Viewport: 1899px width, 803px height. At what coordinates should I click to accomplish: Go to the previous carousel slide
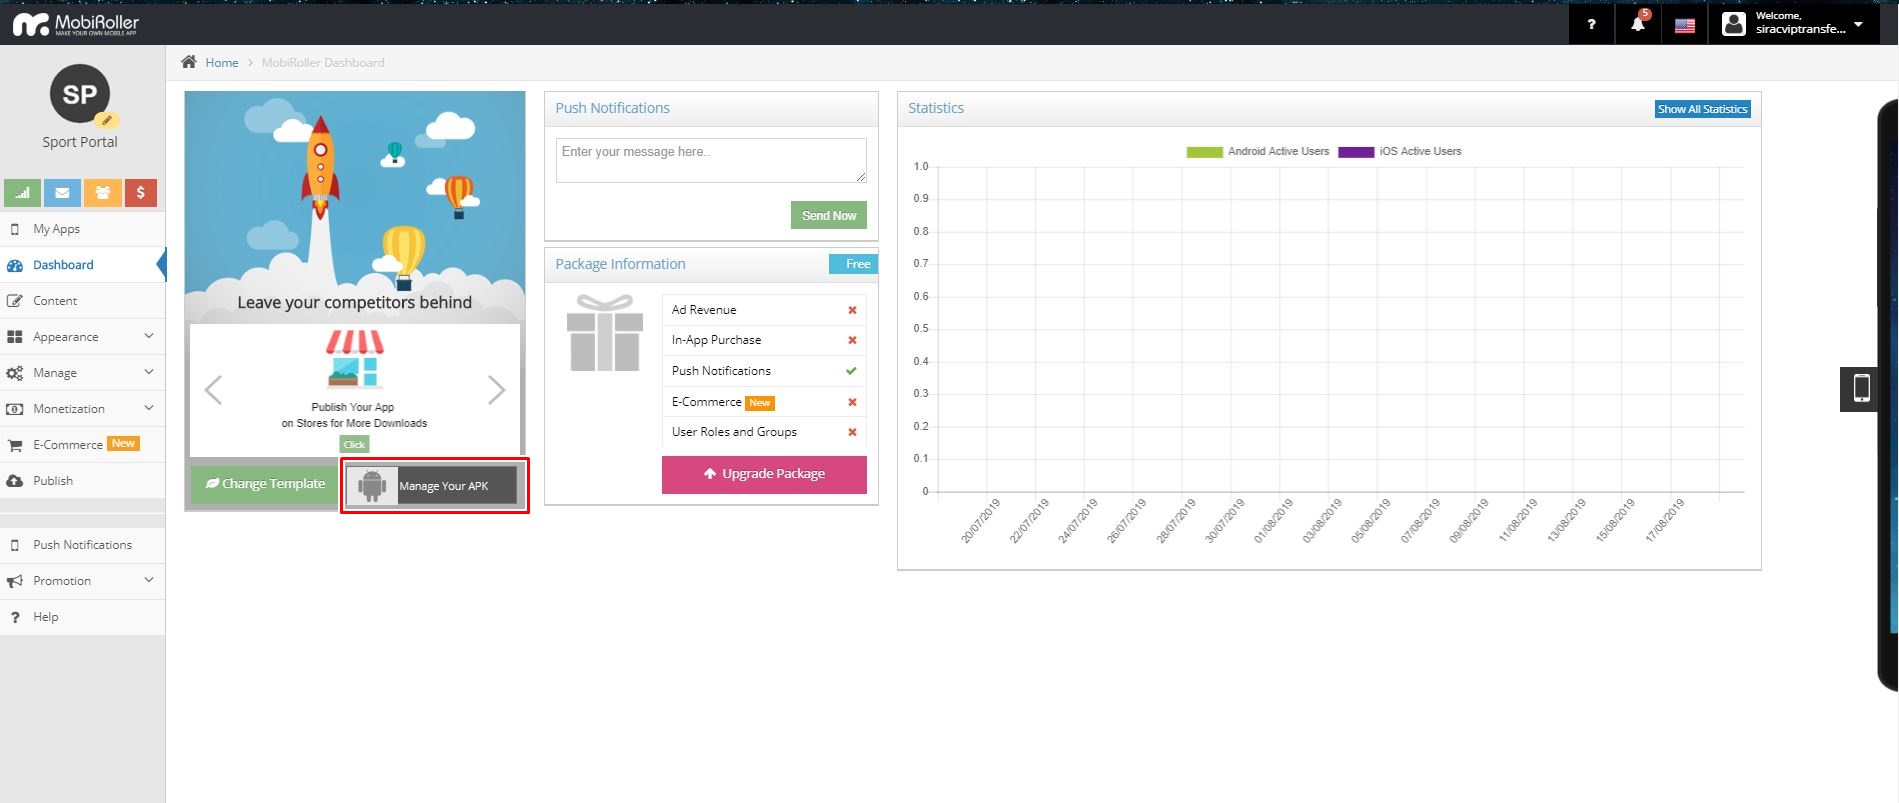[213, 390]
